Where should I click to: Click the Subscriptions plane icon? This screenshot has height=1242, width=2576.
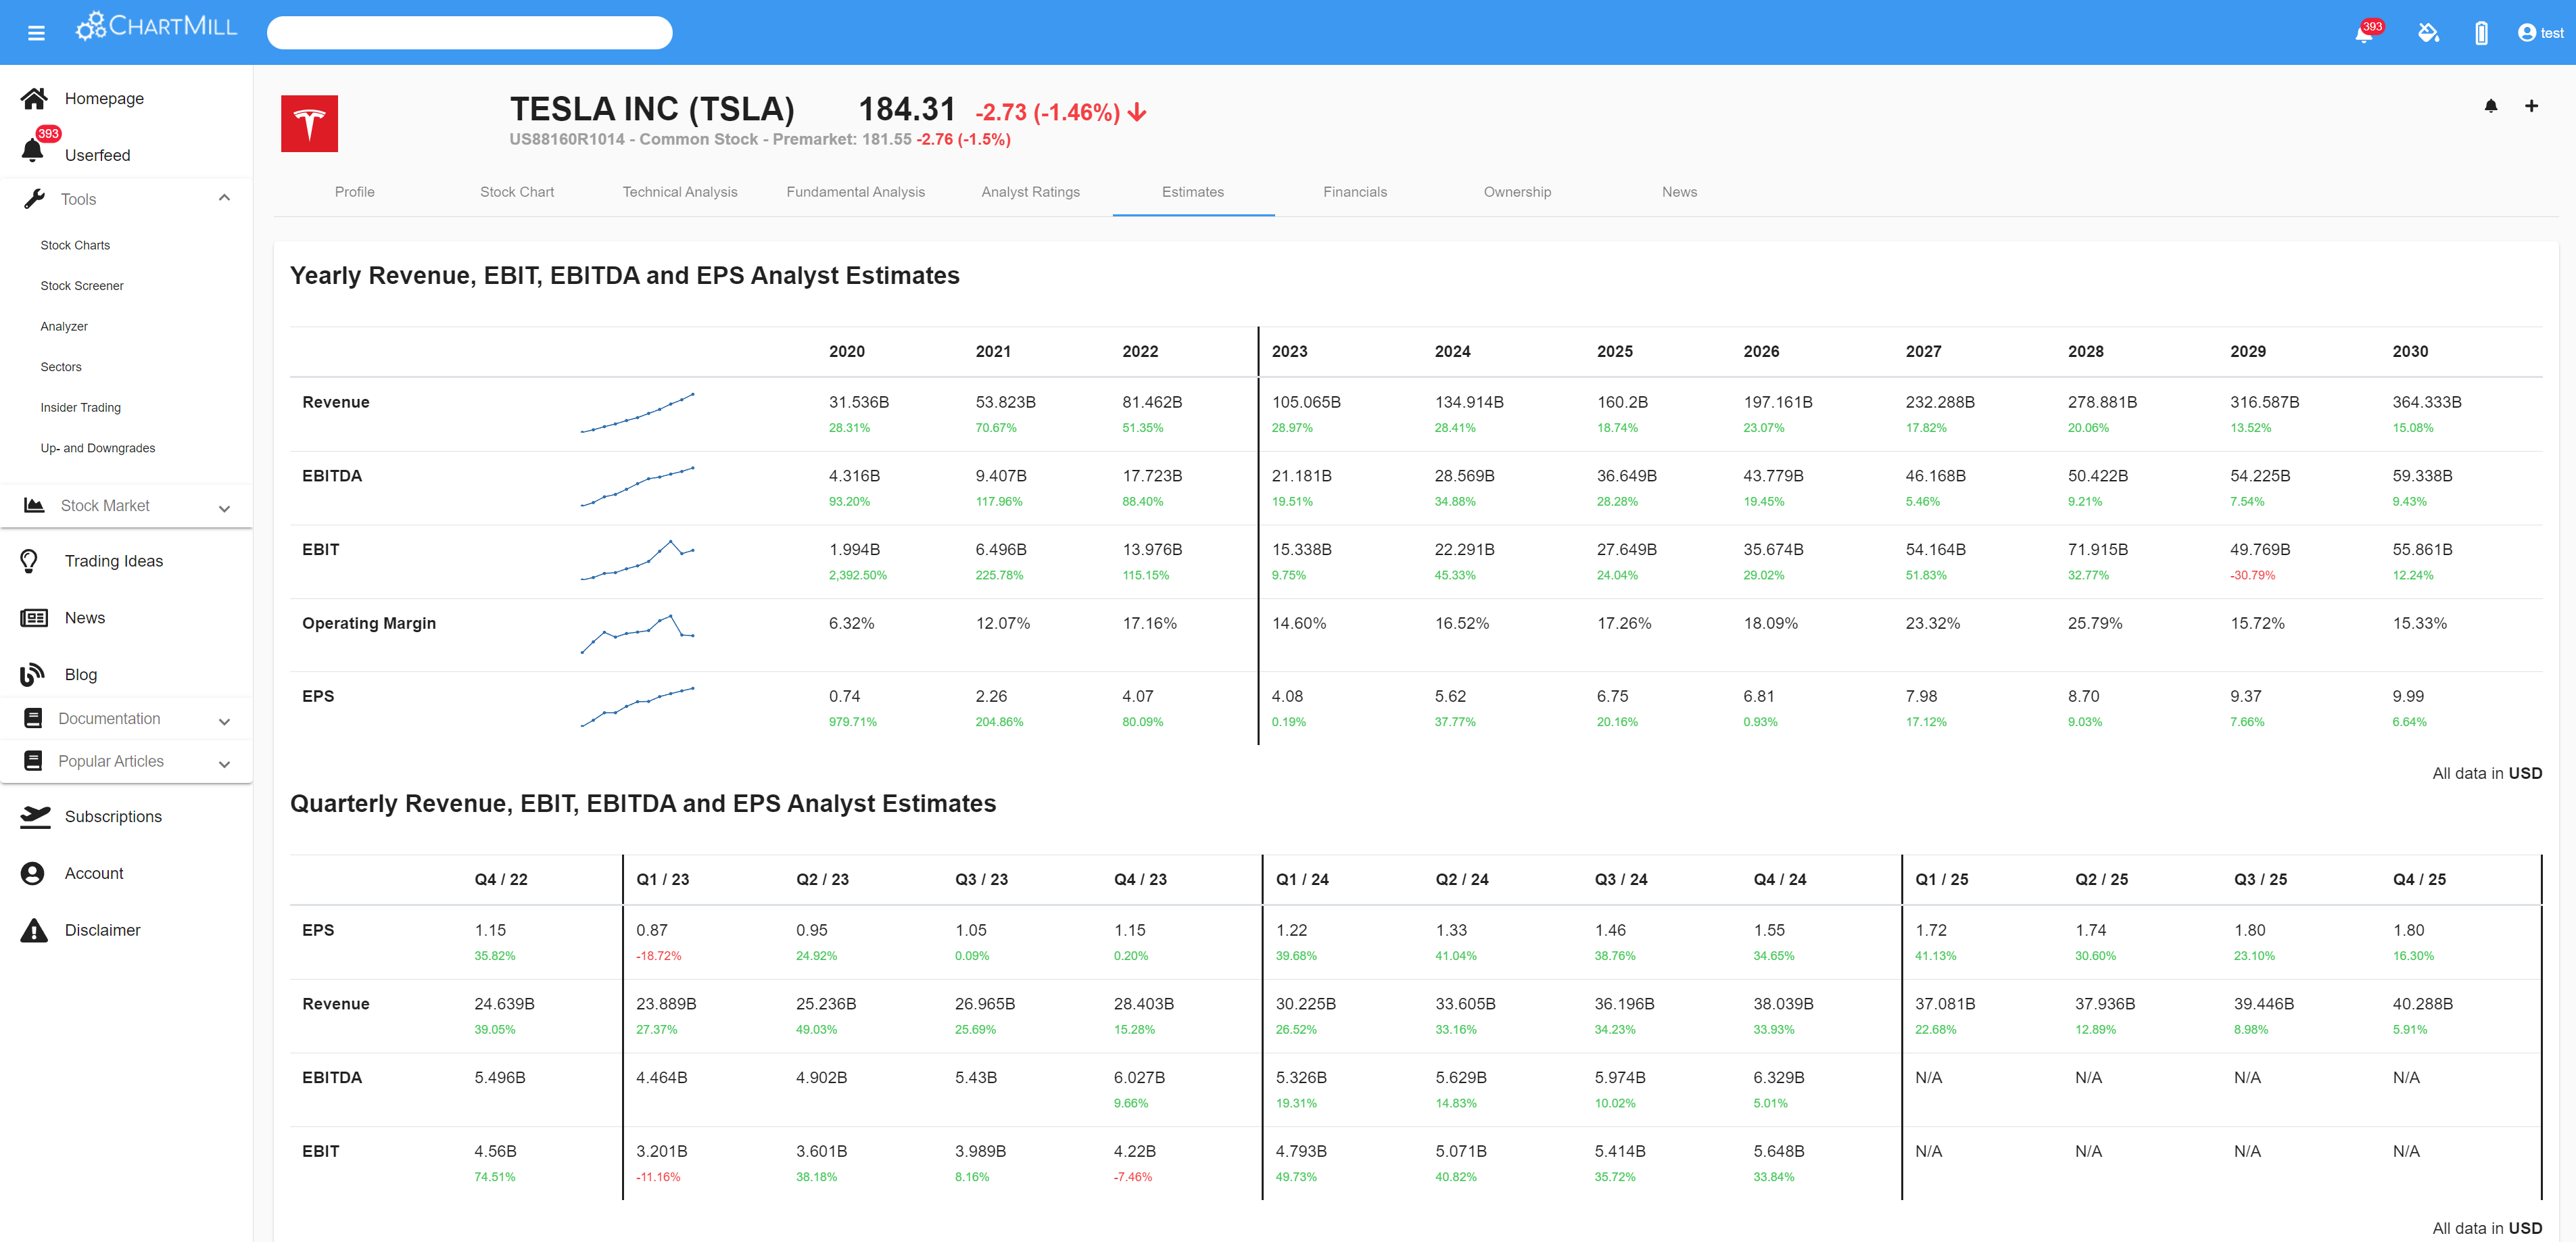35,816
